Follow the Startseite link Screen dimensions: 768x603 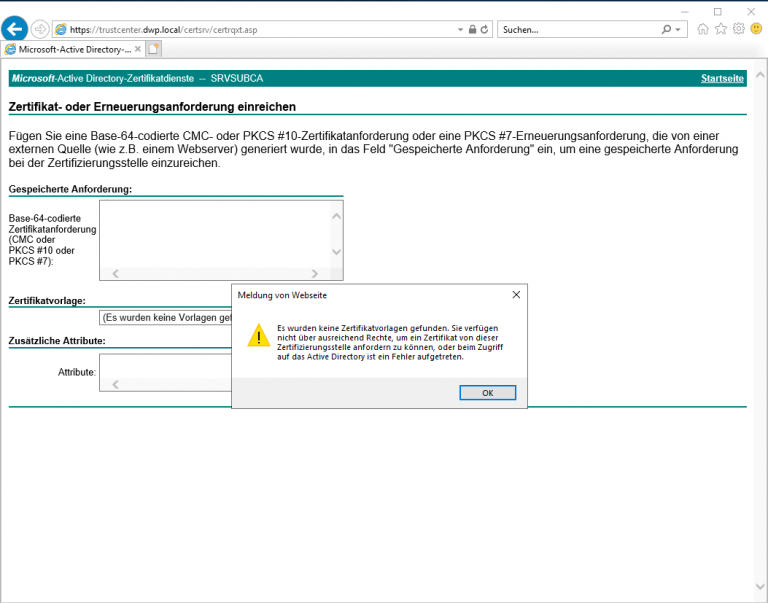(x=722, y=78)
